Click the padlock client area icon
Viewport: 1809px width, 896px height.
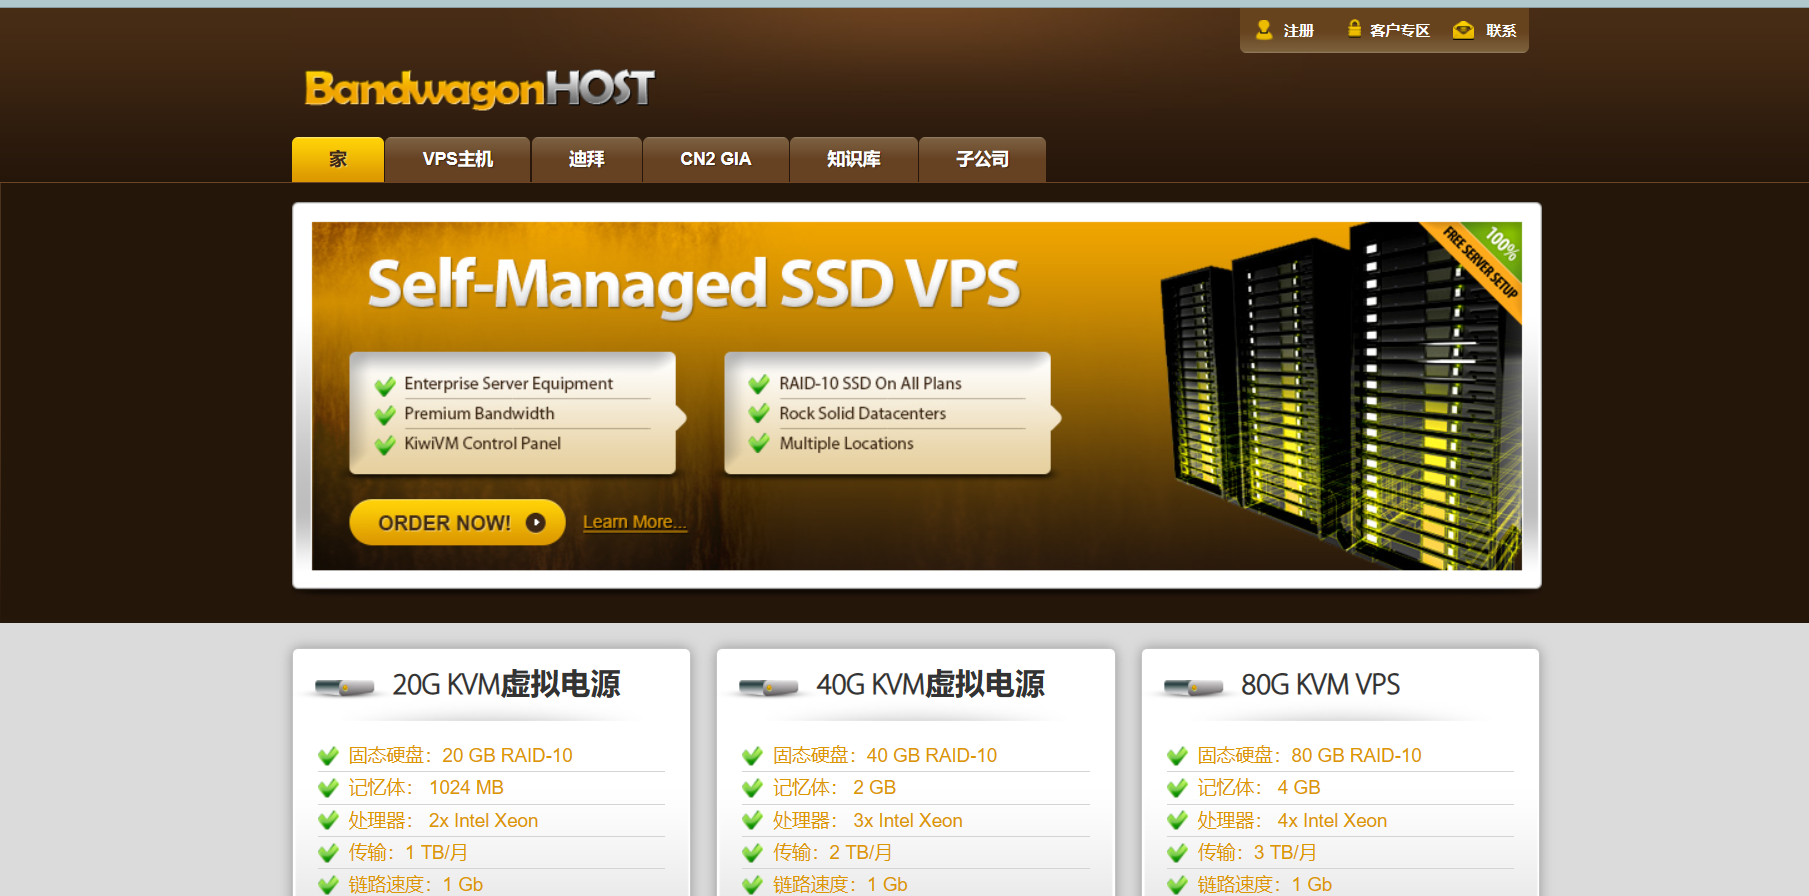[1354, 29]
